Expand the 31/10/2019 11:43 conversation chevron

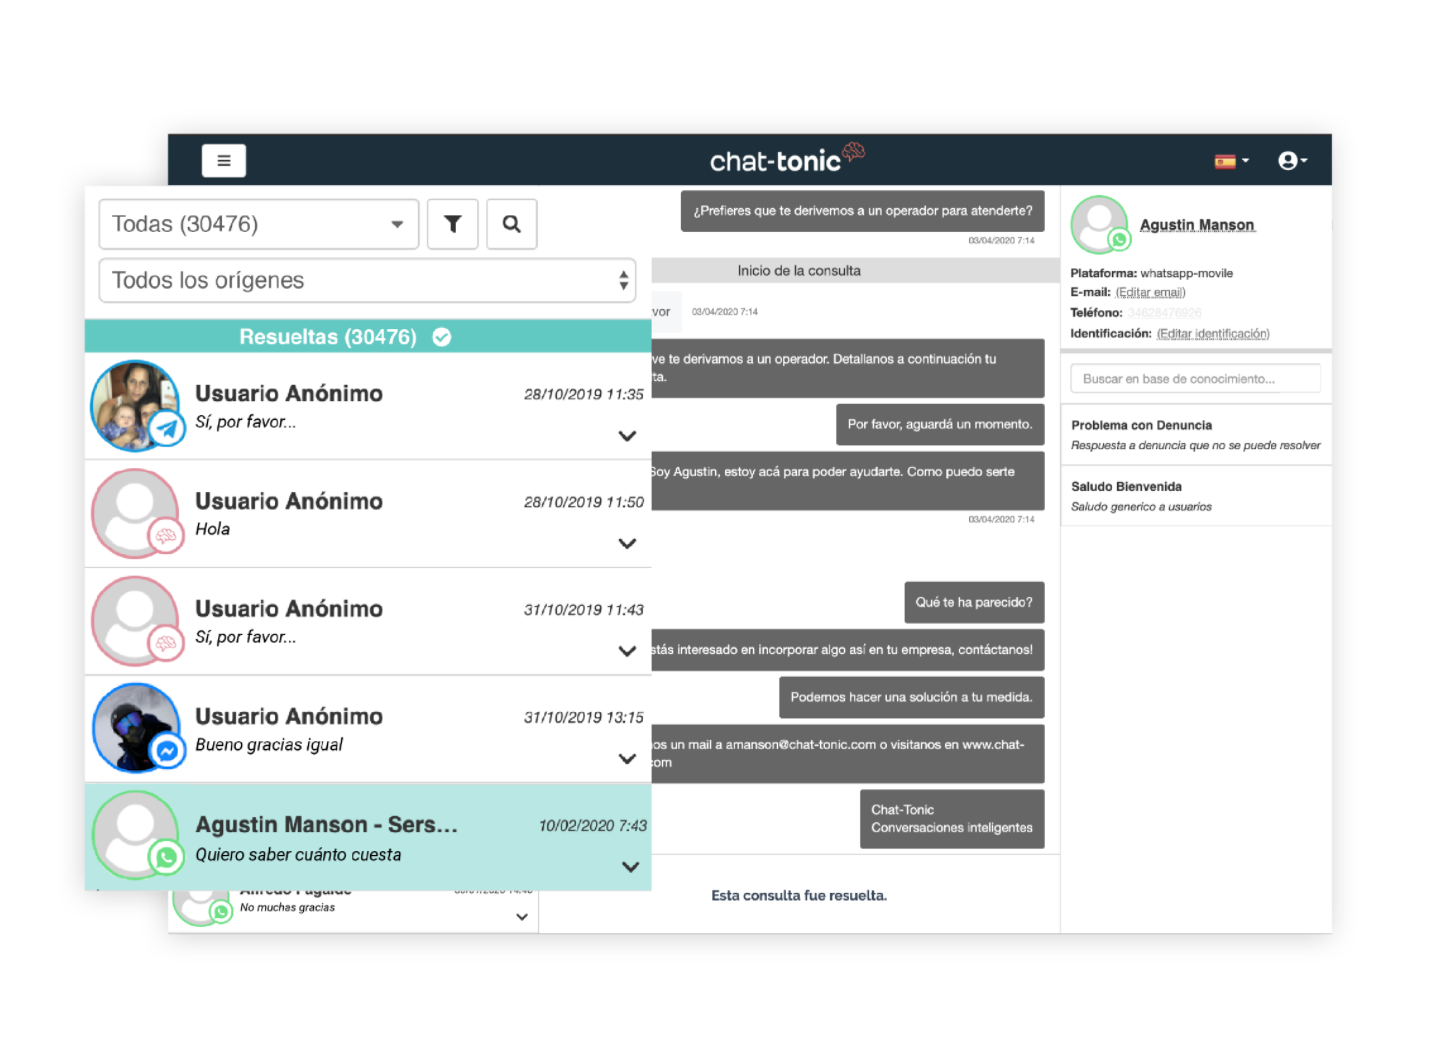click(627, 651)
